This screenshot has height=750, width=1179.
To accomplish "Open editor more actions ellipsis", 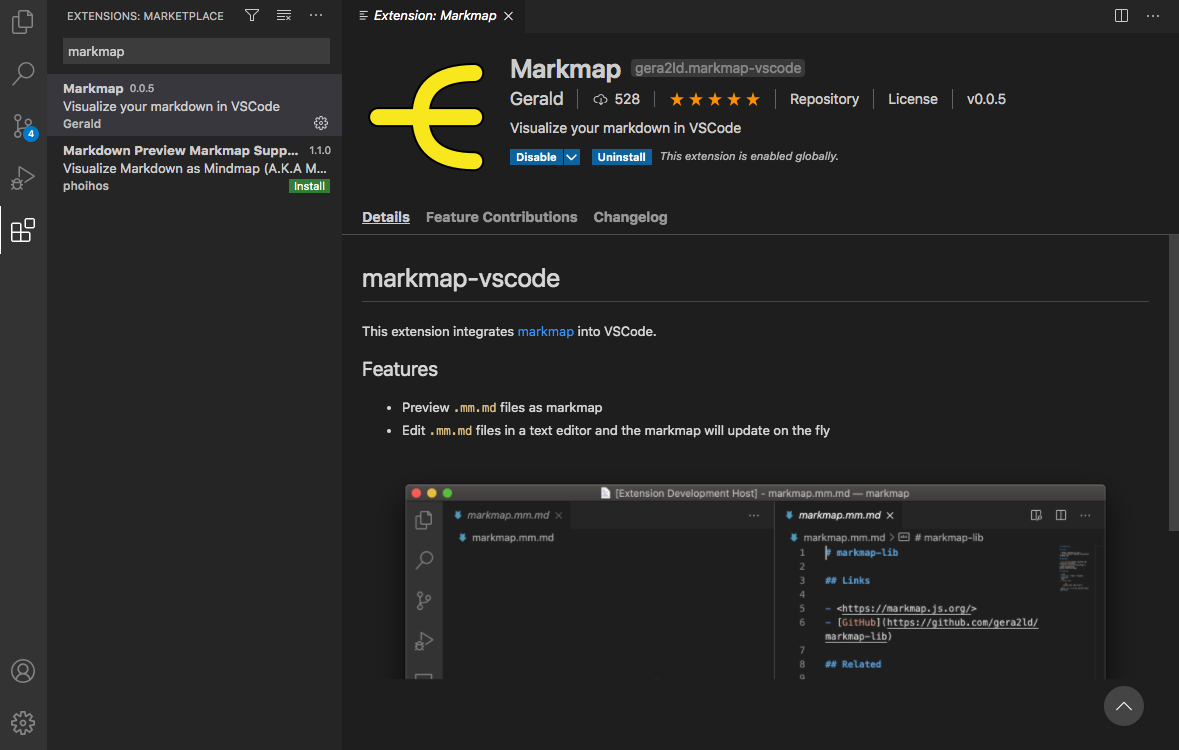I will point(1153,15).
